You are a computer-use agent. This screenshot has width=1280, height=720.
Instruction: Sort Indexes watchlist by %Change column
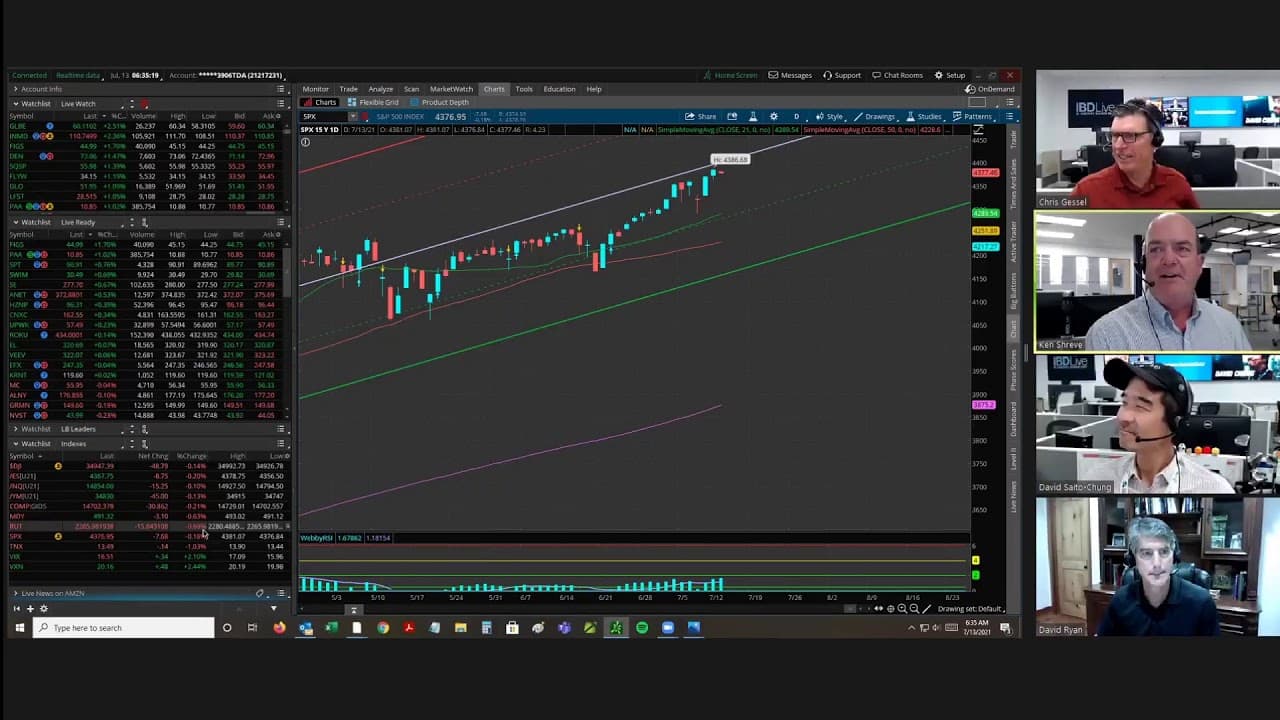click(191, 456)
